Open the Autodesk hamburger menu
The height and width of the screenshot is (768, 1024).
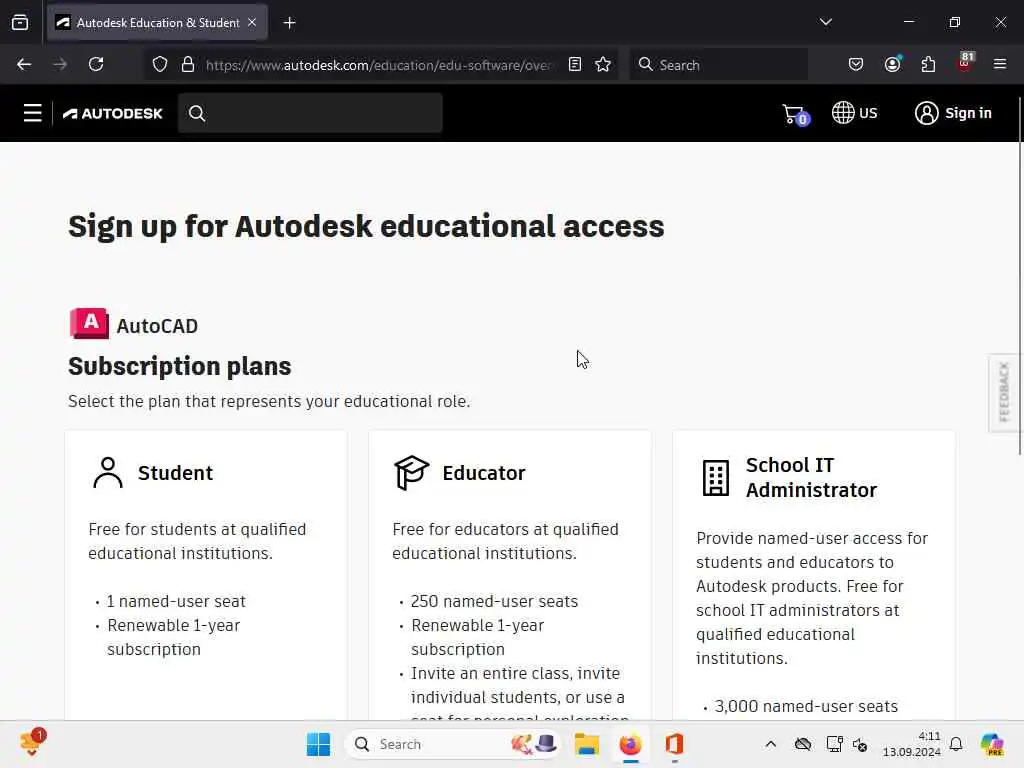coord(33,113)
